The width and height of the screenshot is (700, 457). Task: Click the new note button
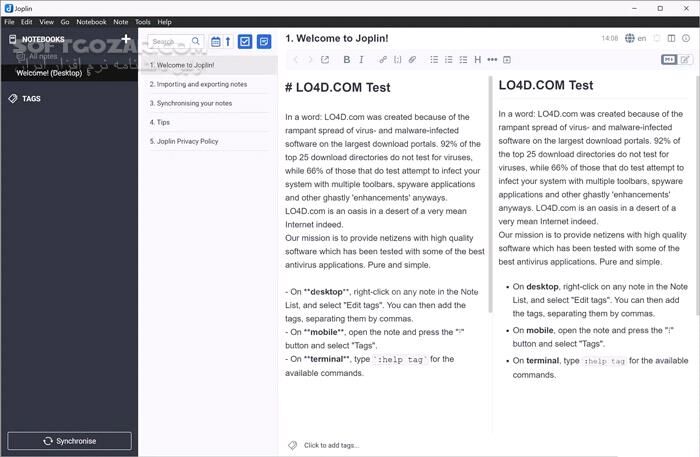pos(264,41)
